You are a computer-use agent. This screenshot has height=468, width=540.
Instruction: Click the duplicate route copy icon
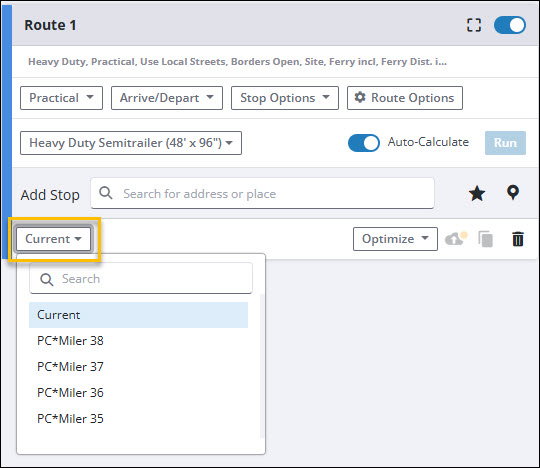point(486,239)
